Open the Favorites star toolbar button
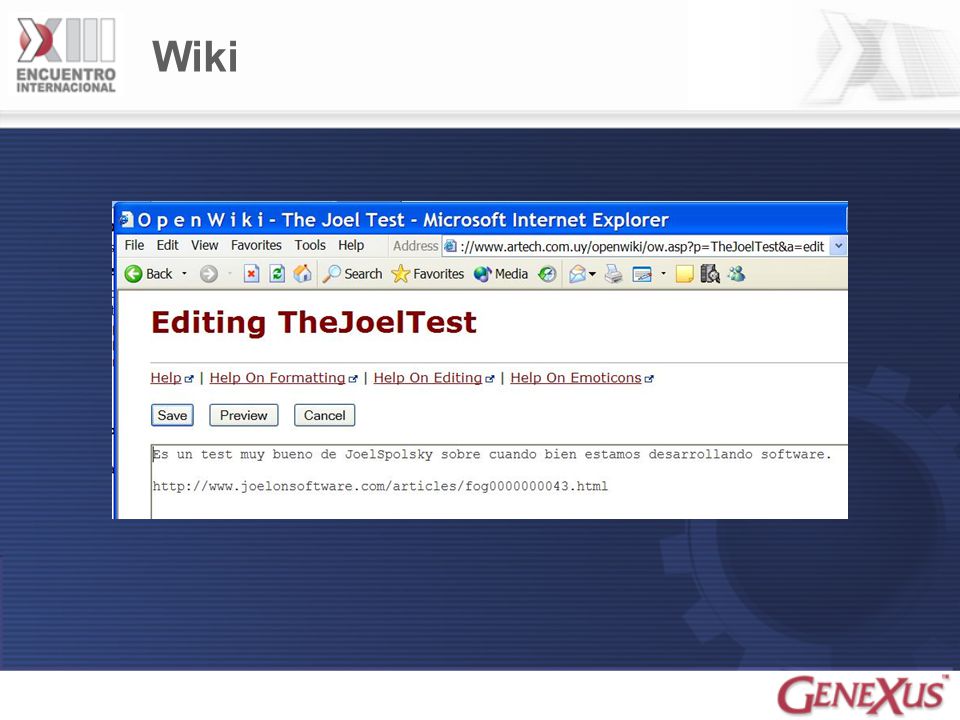The image size is (960, 720). [x=427, y=274]
